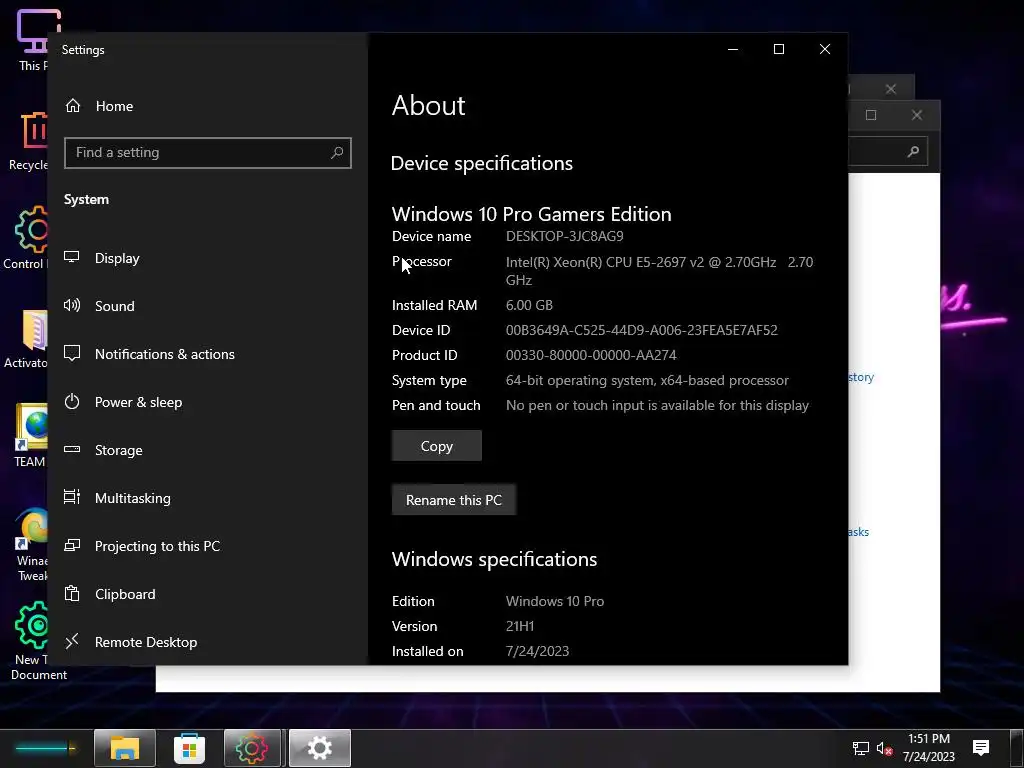Open the Winaero Tweaker desktop shortcut
This screenshot has width=1024, height=768.
pos(31,545)
